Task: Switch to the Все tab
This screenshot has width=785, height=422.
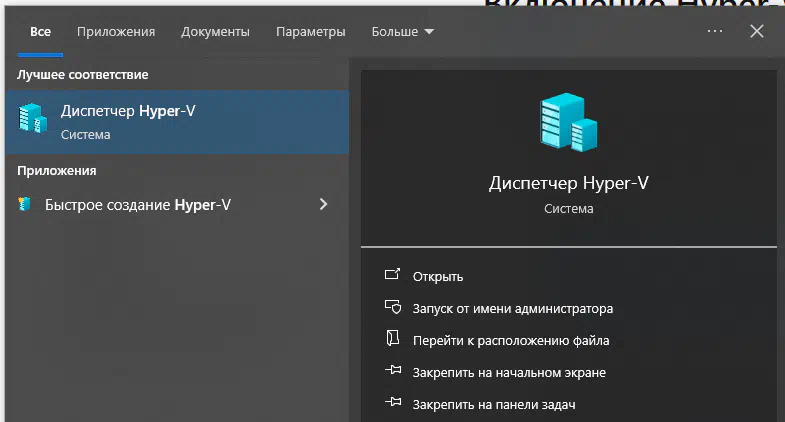Action: point(40,32)
